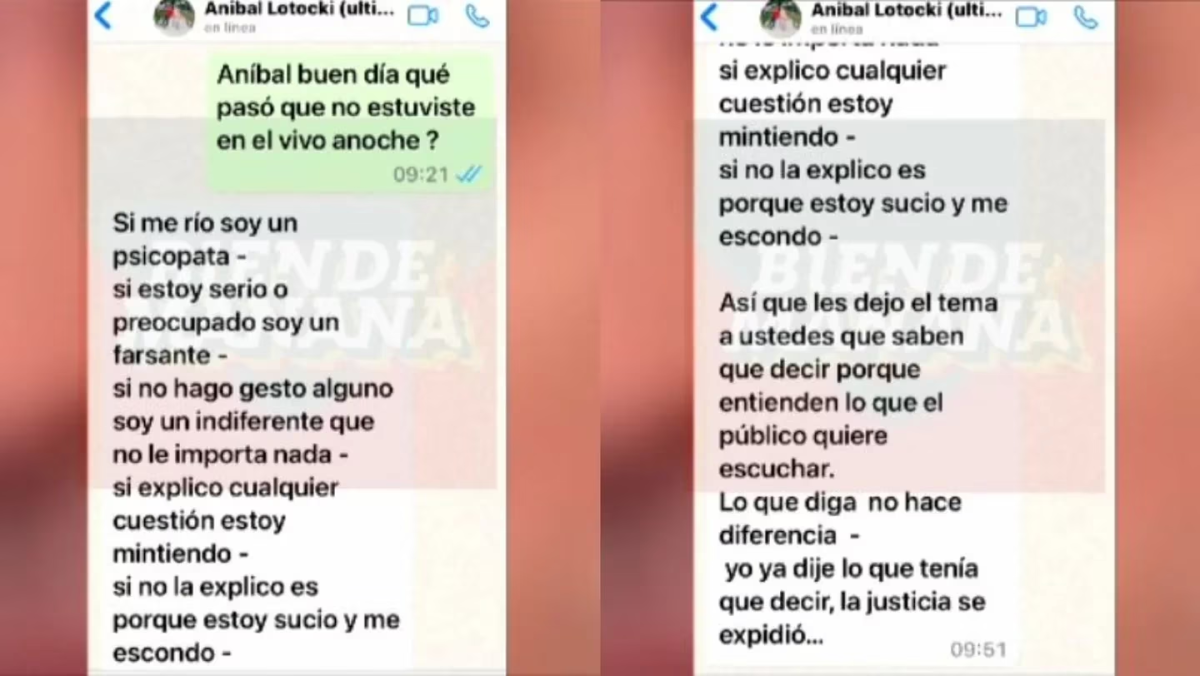The height and width of the screenshot is (676, 1200).
Task: Open Anibal Lotocki contact name, left chat
Action: pos(299,10)
